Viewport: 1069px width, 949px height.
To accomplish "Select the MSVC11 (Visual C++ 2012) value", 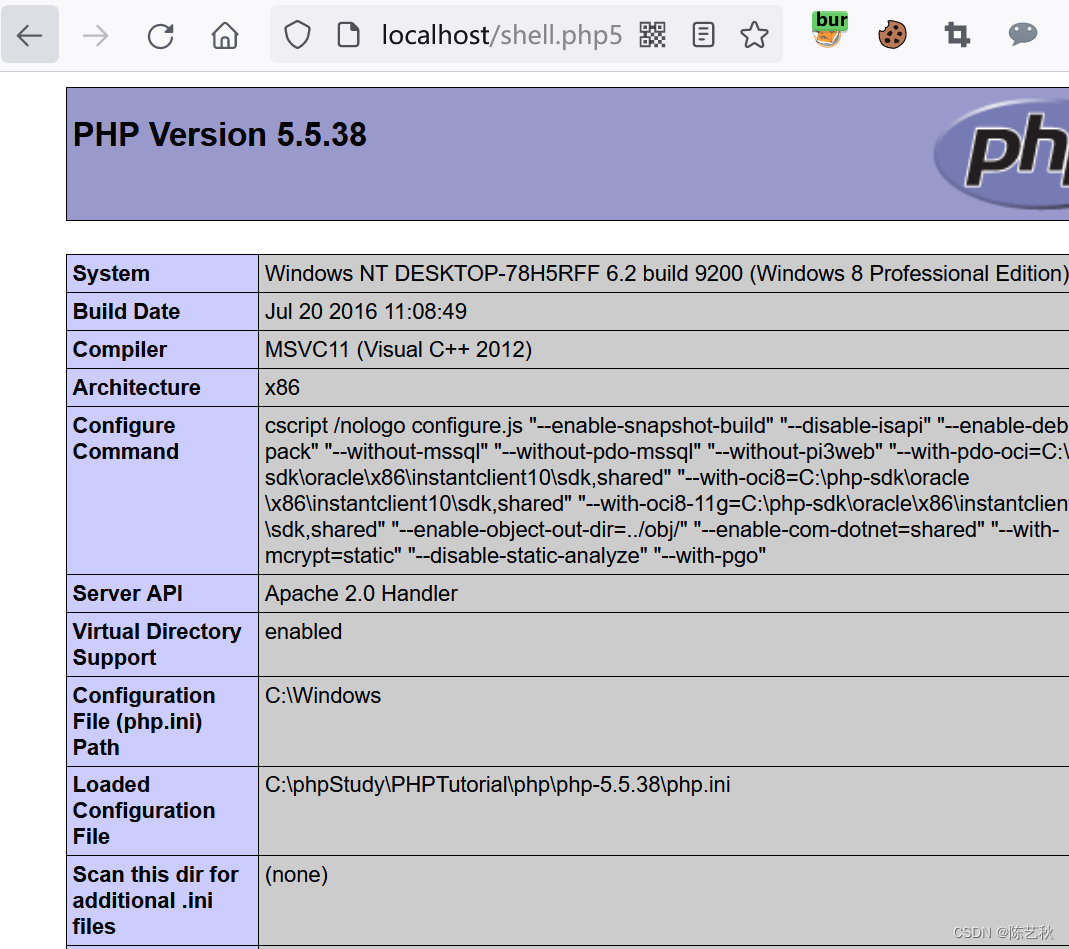I will [x=398, y=350].
